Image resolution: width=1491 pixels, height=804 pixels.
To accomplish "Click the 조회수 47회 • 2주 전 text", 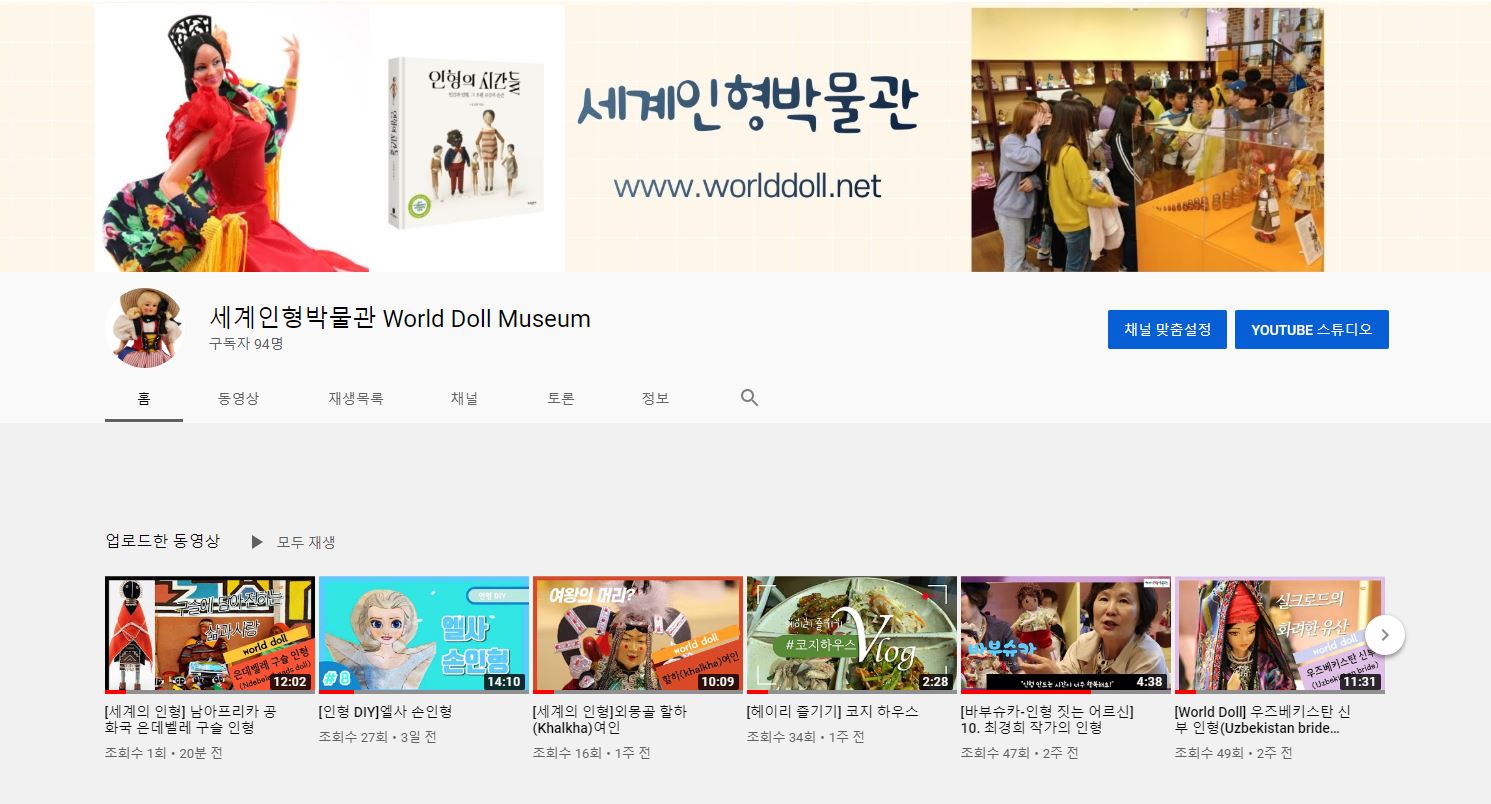I will coord(1020,752).
